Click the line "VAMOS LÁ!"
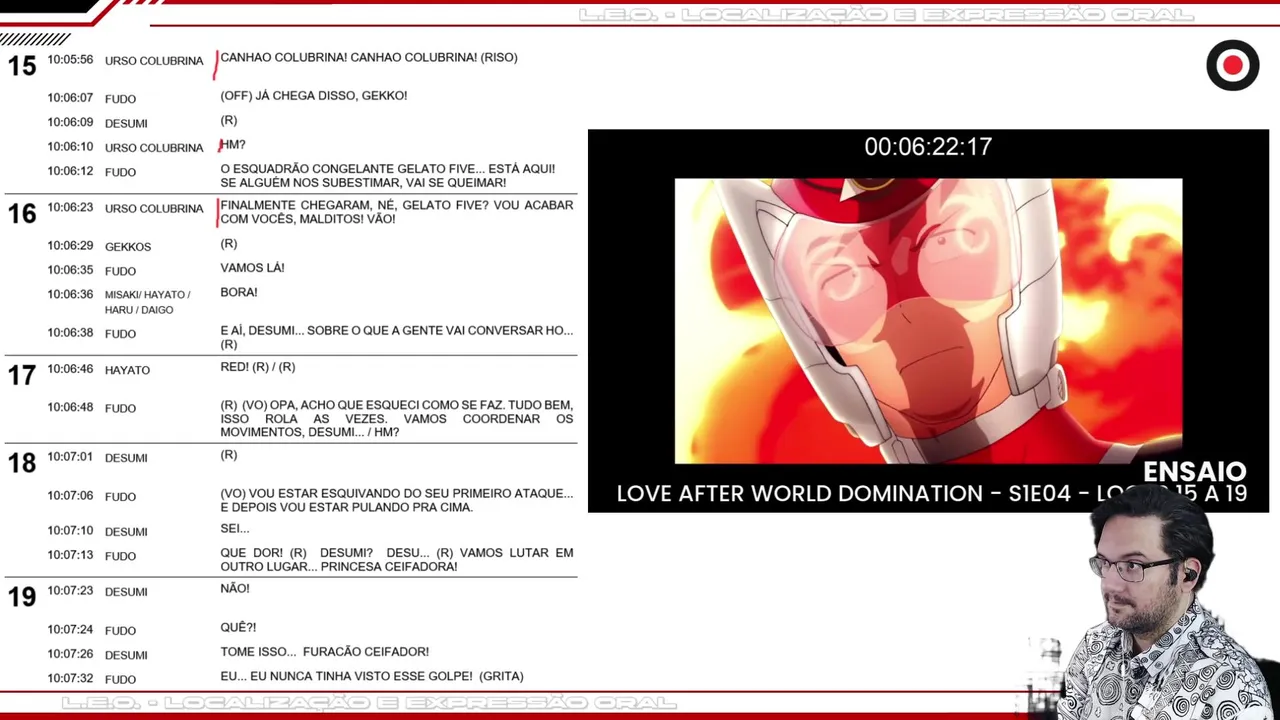1280x720 pixels. 252,268
